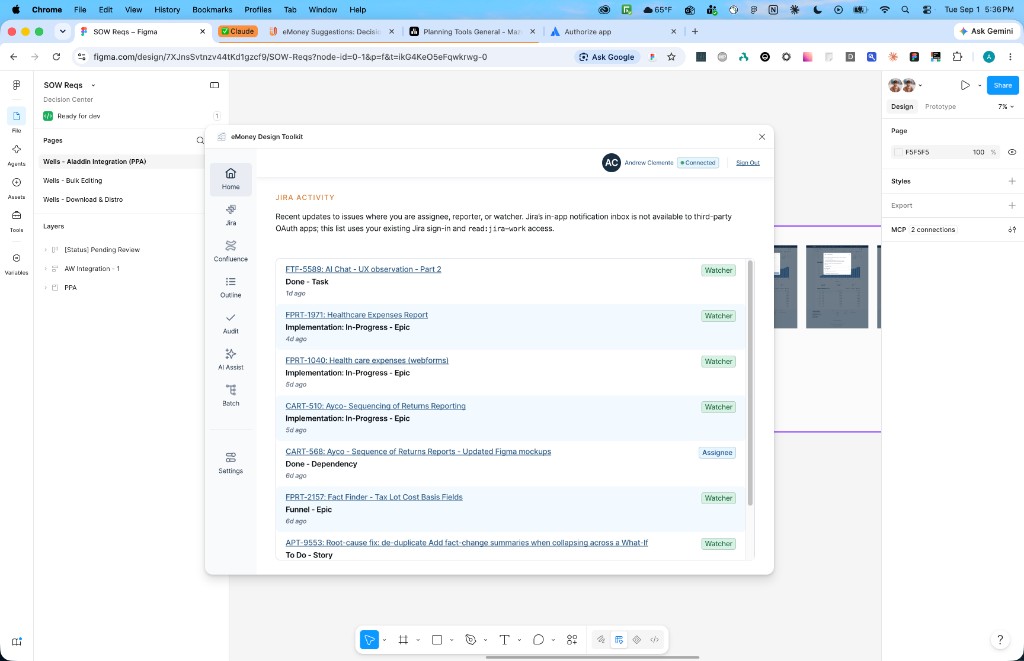The image size is (1024, 661).
Task: Select the Comment tool in bottom toolbar
Action: tap(538, 640)
